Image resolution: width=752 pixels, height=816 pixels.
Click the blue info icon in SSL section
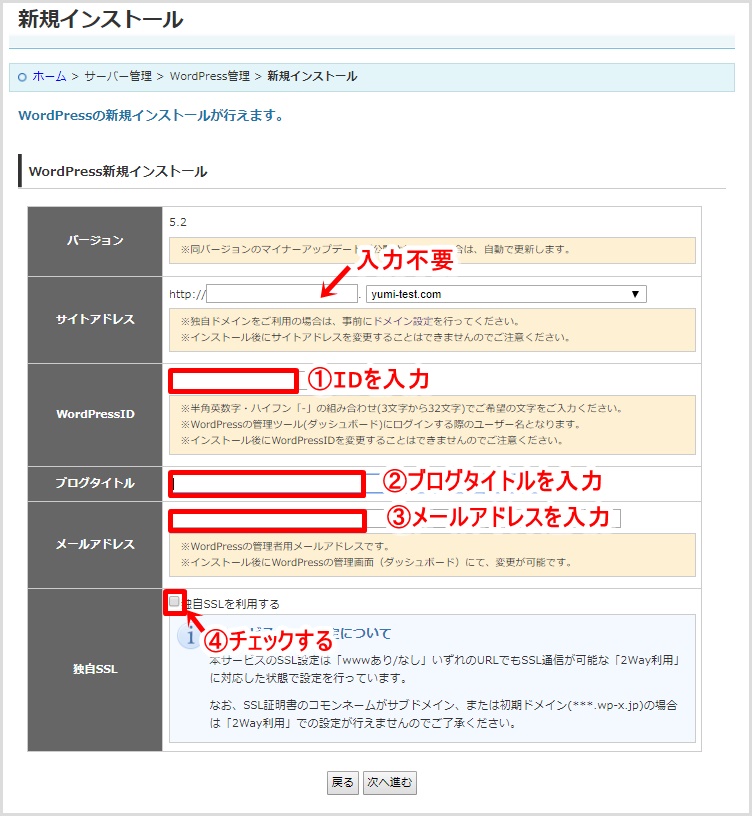click(189, 636)
